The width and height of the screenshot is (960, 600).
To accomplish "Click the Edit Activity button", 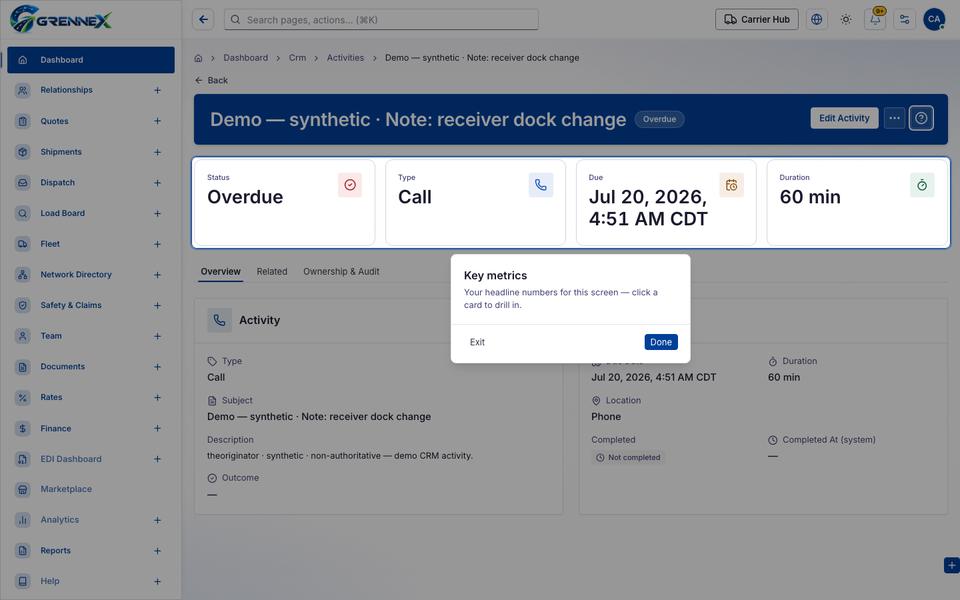I will 844,118.
